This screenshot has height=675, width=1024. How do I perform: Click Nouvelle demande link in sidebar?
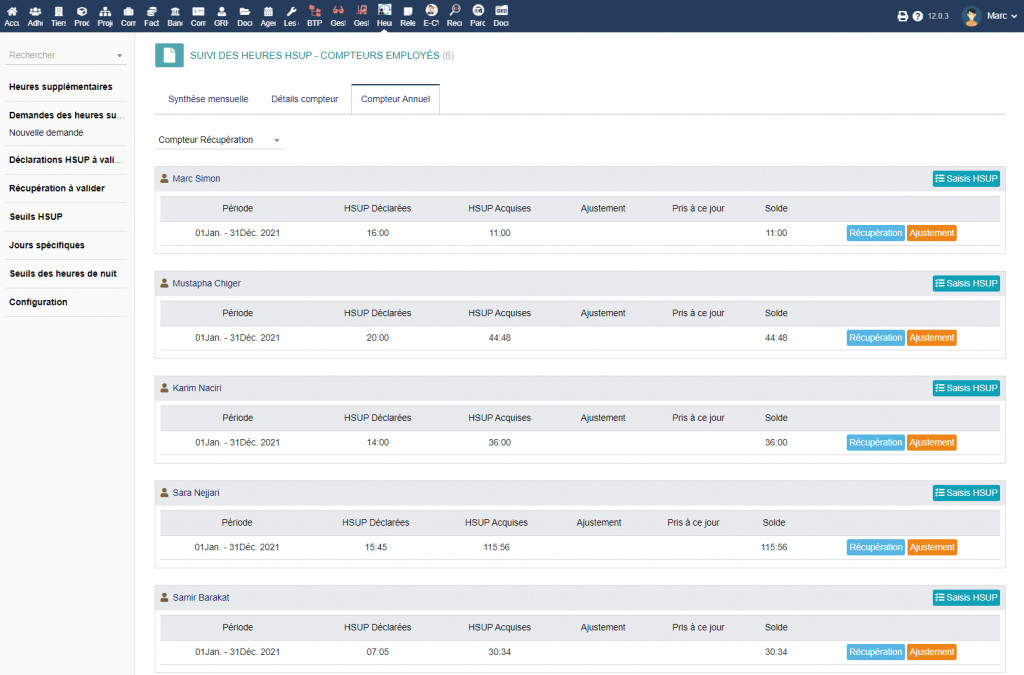tap(46, 132)
